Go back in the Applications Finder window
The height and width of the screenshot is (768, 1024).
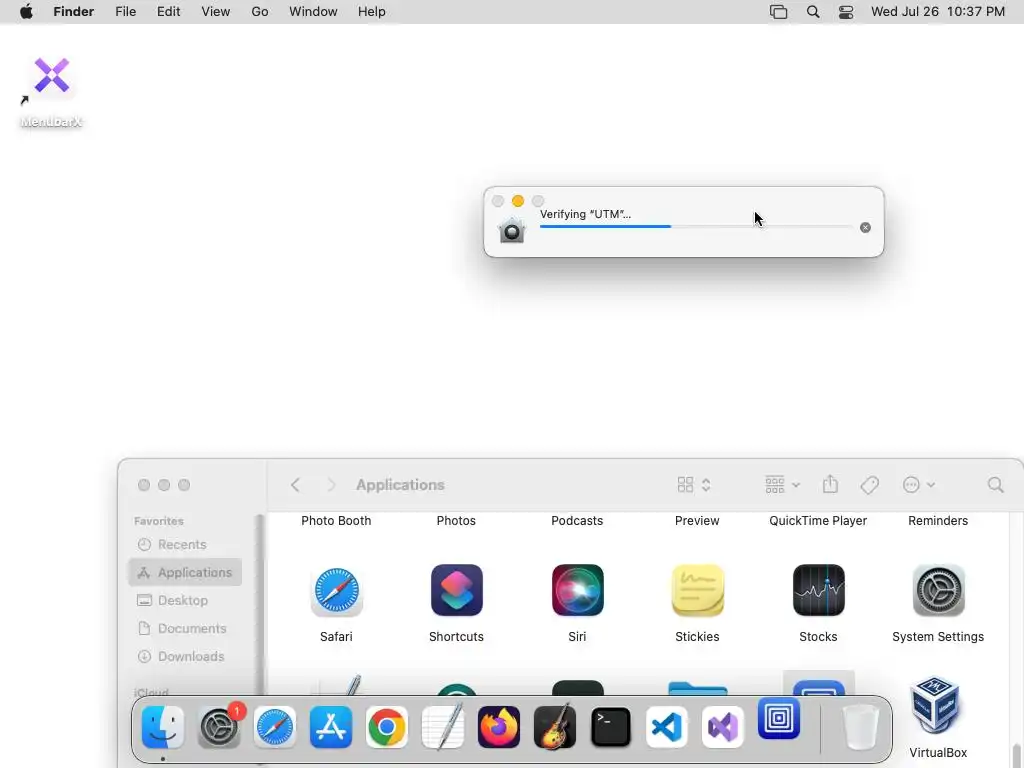(295, 485)
